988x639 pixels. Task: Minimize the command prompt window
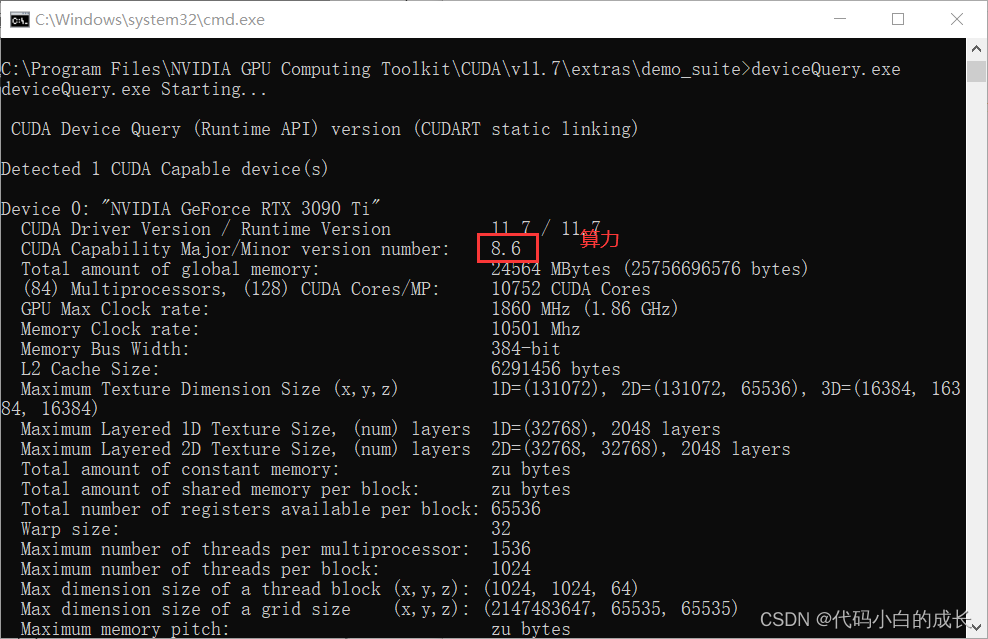841,18
